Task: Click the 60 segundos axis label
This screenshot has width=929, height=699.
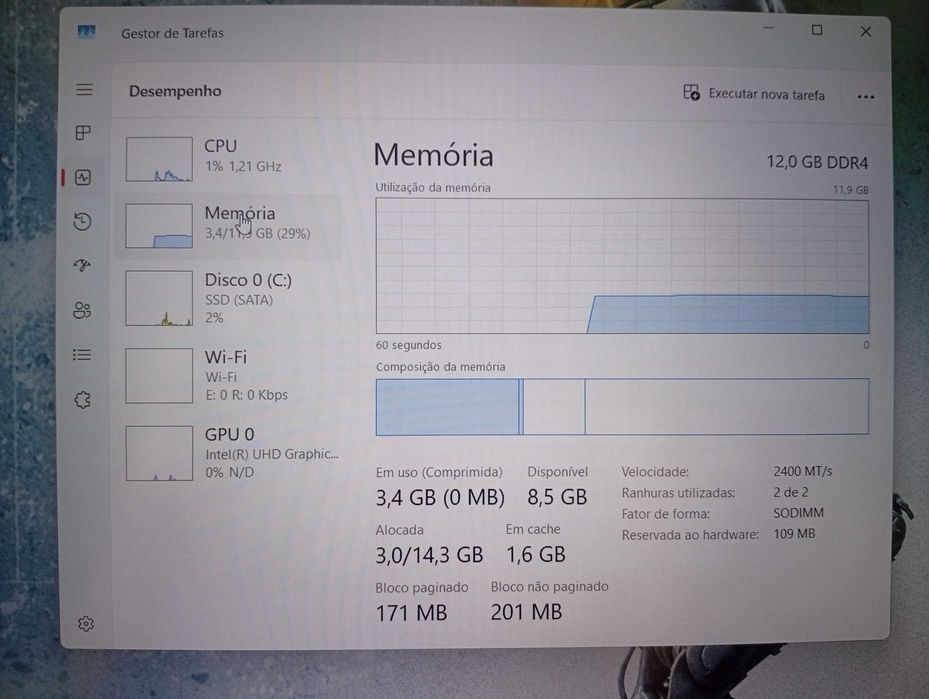Action: [x=409, y=345]
